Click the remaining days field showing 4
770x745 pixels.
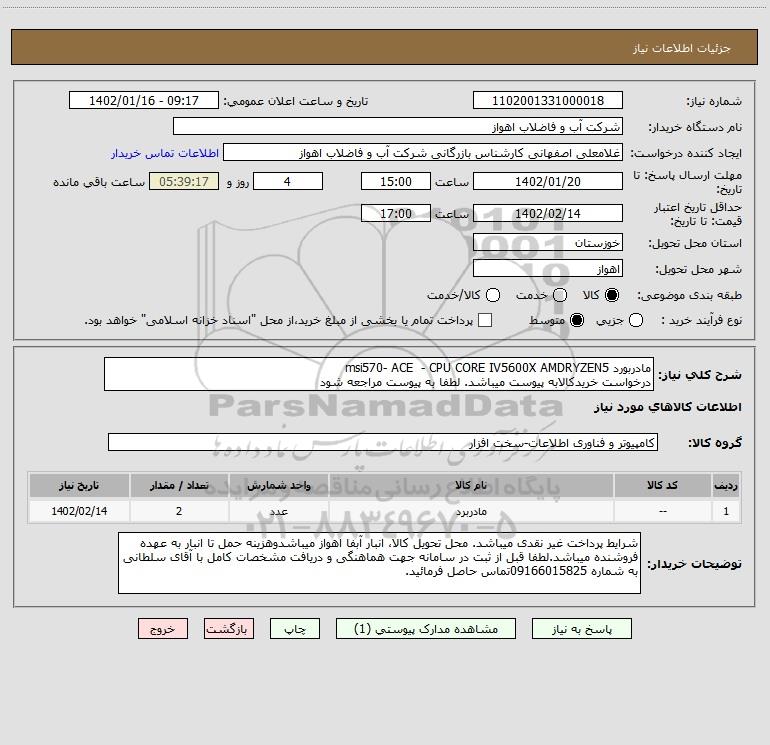288,181
